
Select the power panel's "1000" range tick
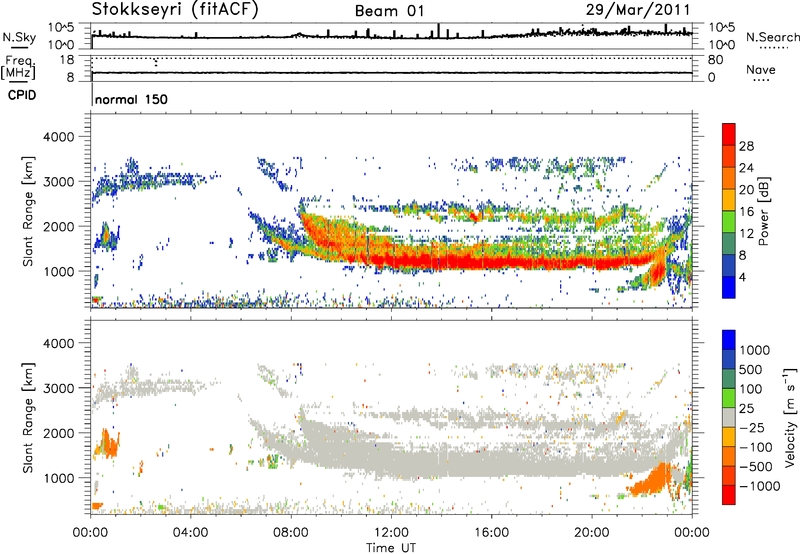tap(58, 271)
